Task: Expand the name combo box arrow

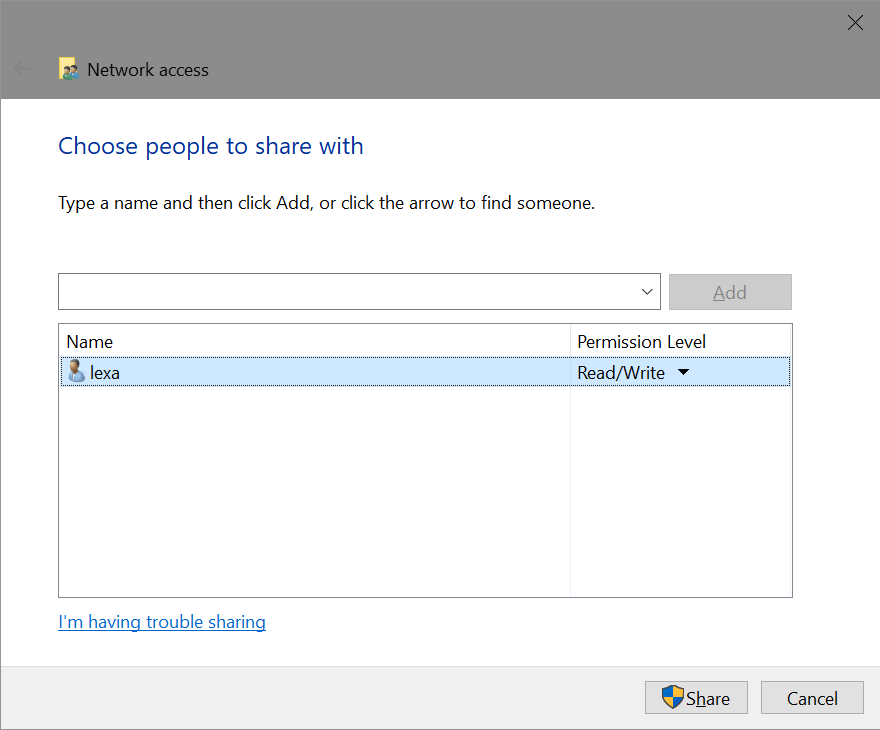Action: click(x=646, y=292)
